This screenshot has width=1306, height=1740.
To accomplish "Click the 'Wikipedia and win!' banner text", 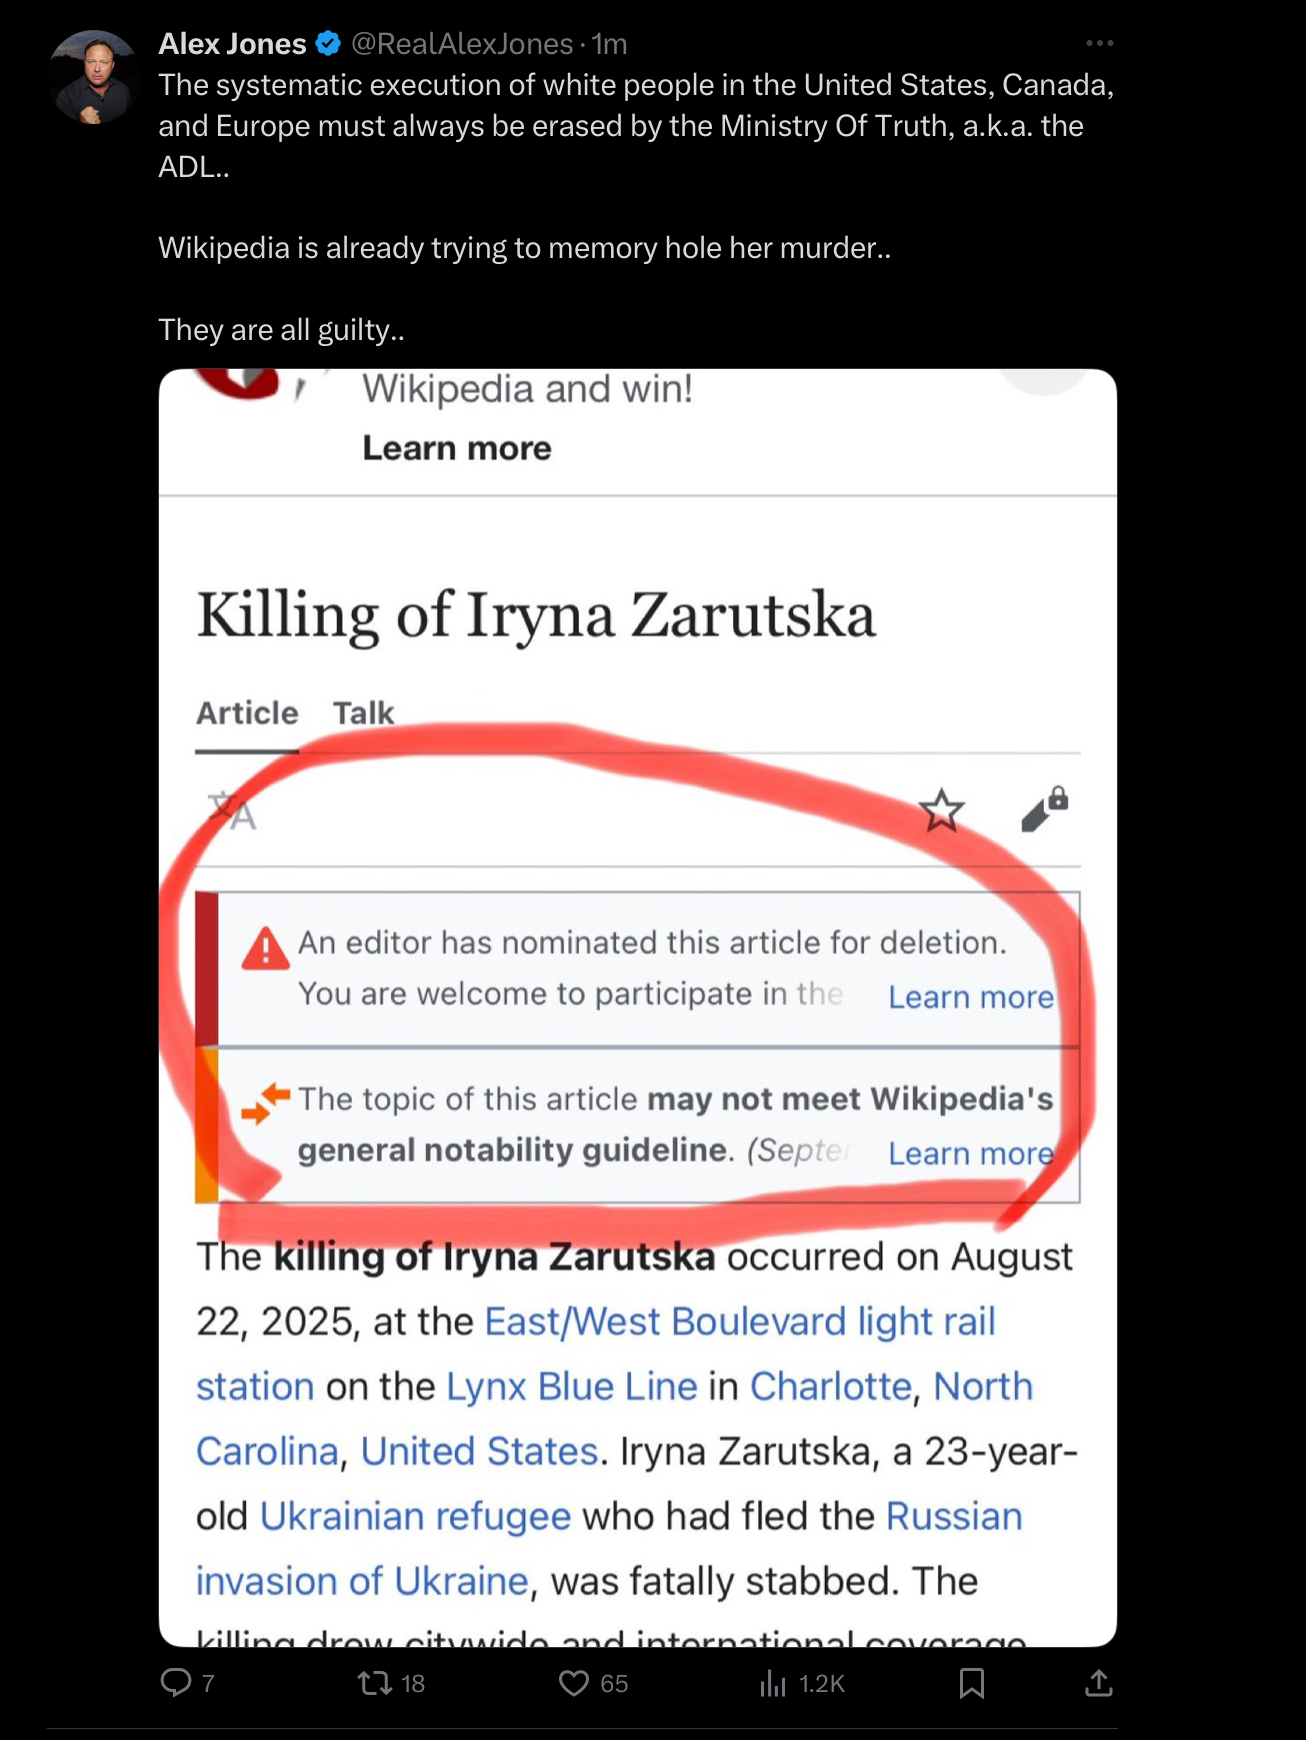I will click(x=527, y=389).
